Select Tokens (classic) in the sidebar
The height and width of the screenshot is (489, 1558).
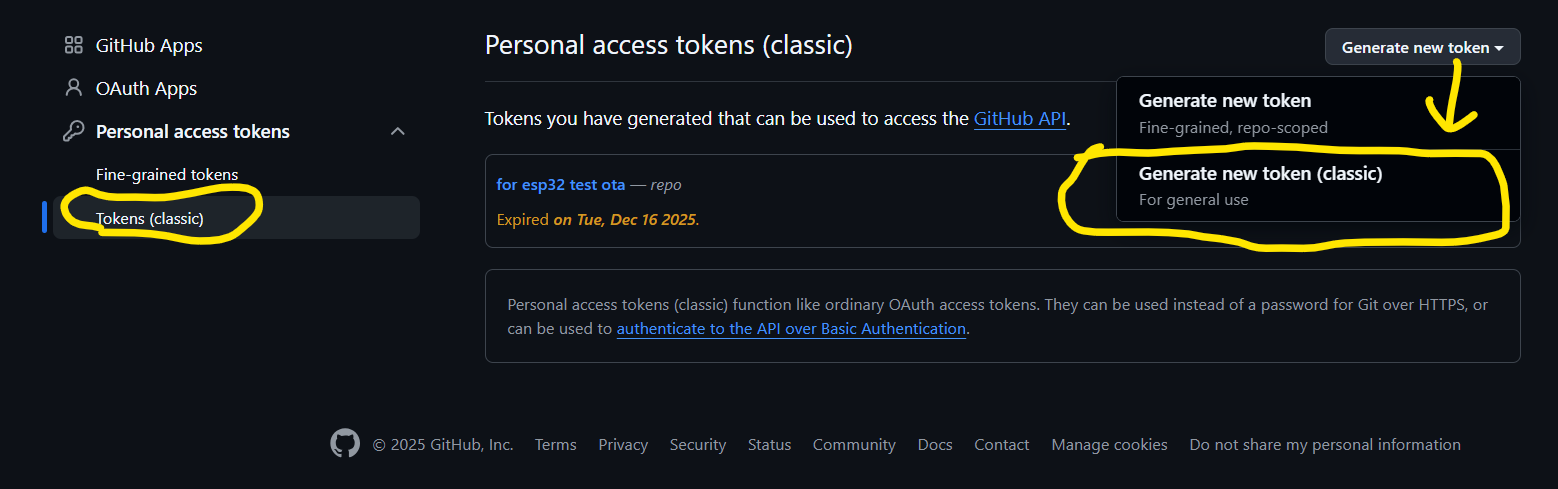click(x=150, y=218)
